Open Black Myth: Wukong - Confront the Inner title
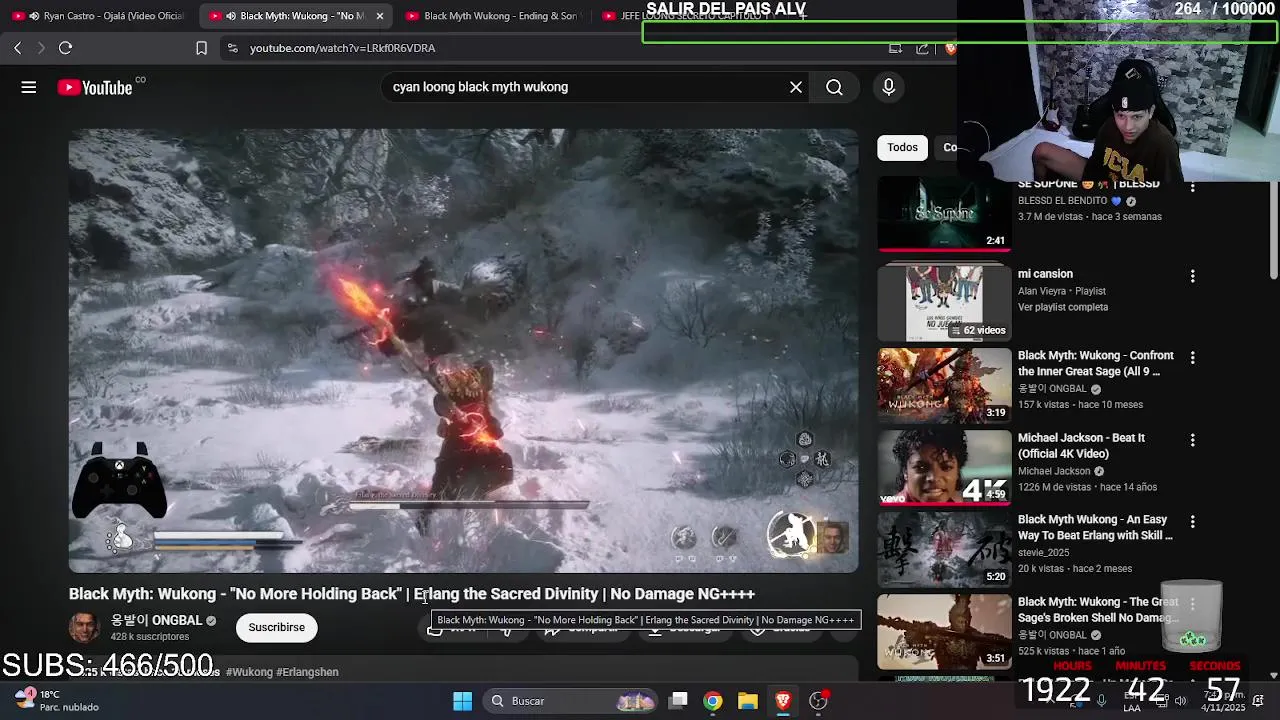The width and height of the screenshot is (1280, 720). pos(1096,364)
